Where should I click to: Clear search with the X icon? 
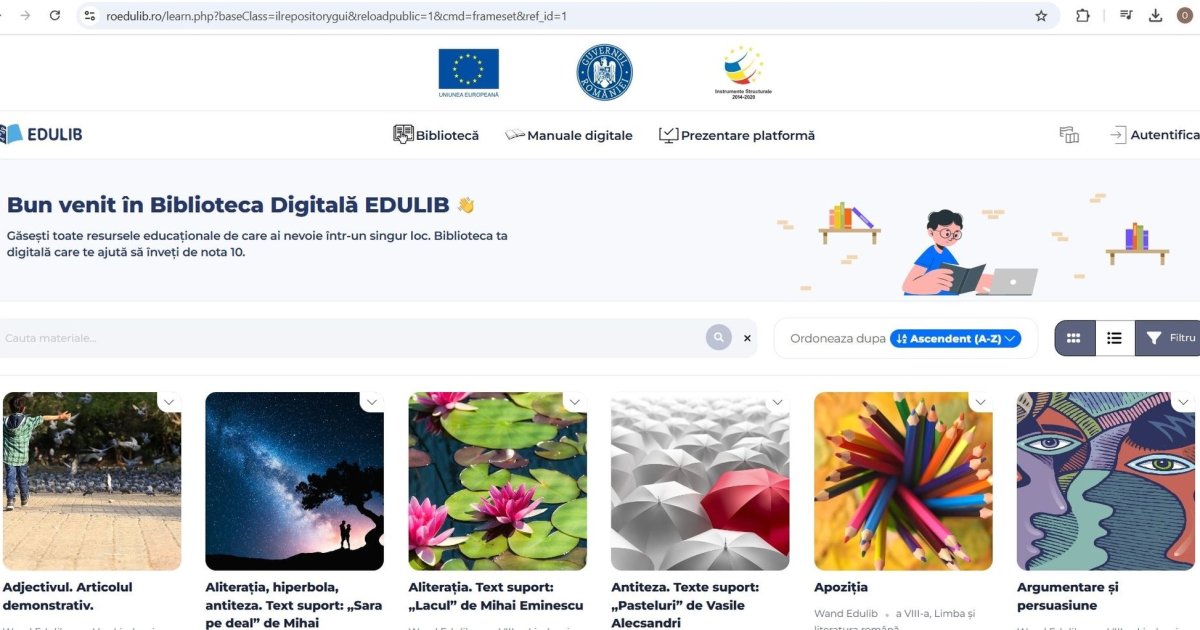pyautogui.click(x=747, y=338)
